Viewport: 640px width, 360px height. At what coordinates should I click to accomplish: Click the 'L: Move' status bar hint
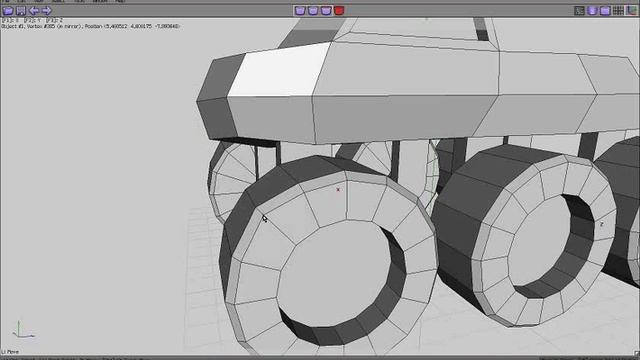[x=10, y=351]
